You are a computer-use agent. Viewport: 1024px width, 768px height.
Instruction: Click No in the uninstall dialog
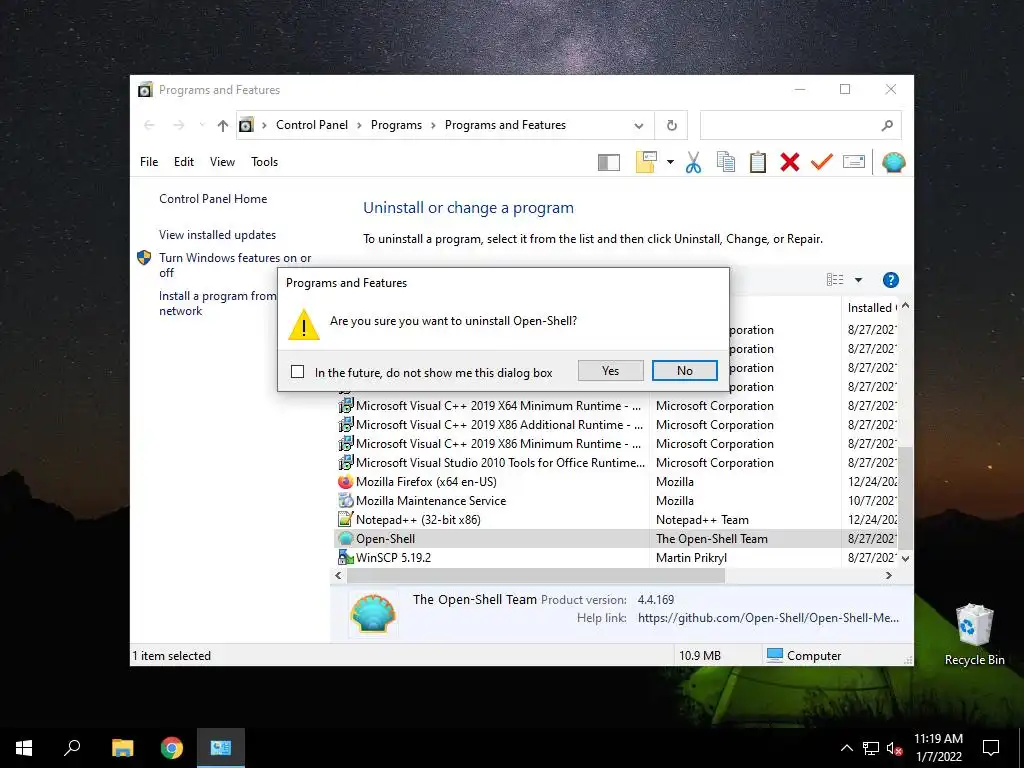pyautogui.click(x=684, y=370)
